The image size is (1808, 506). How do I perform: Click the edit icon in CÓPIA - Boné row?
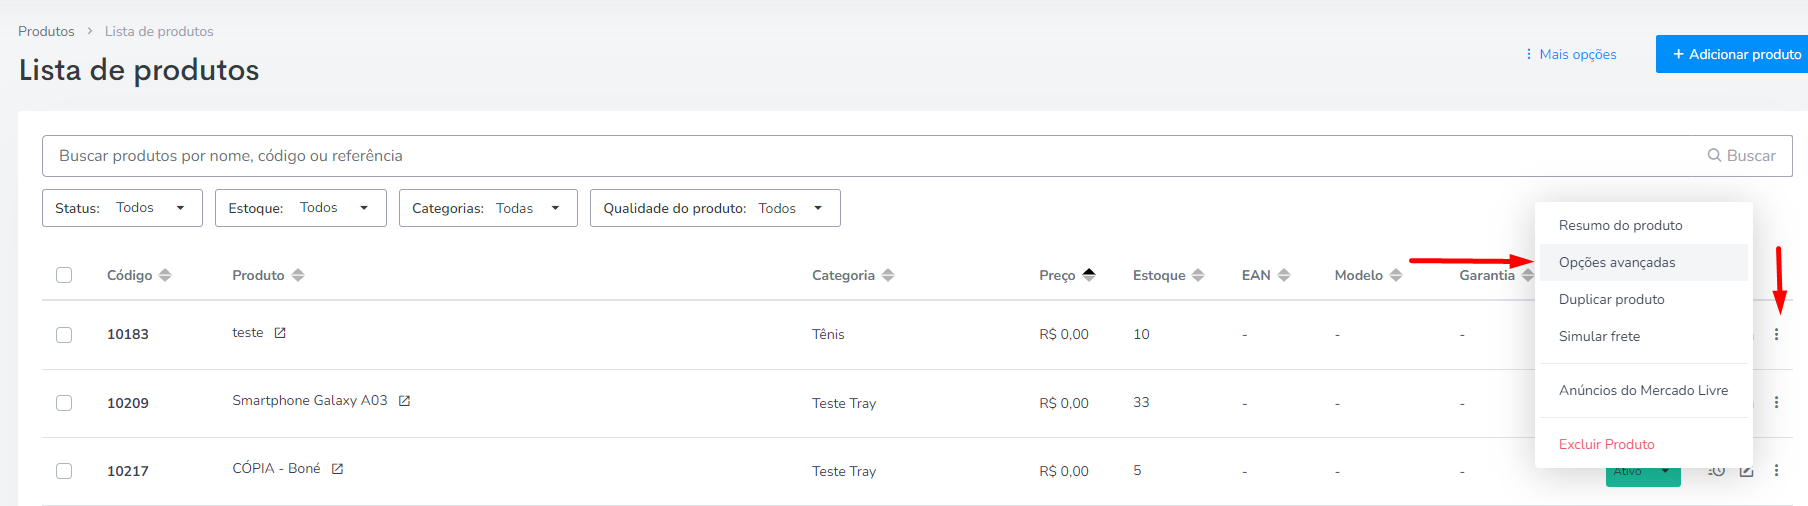pyautogui.click(x=1746, y=470)
